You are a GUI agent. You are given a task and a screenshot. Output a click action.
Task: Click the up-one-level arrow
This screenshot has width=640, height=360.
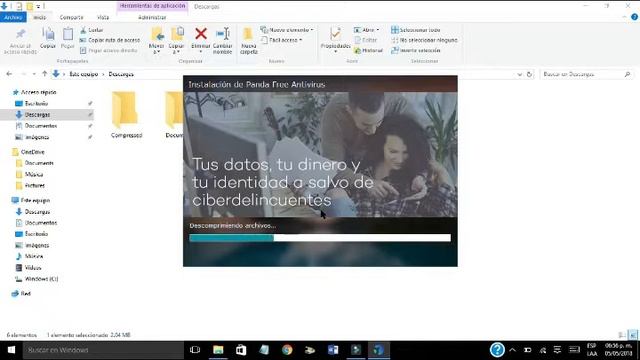pos(44,74)
